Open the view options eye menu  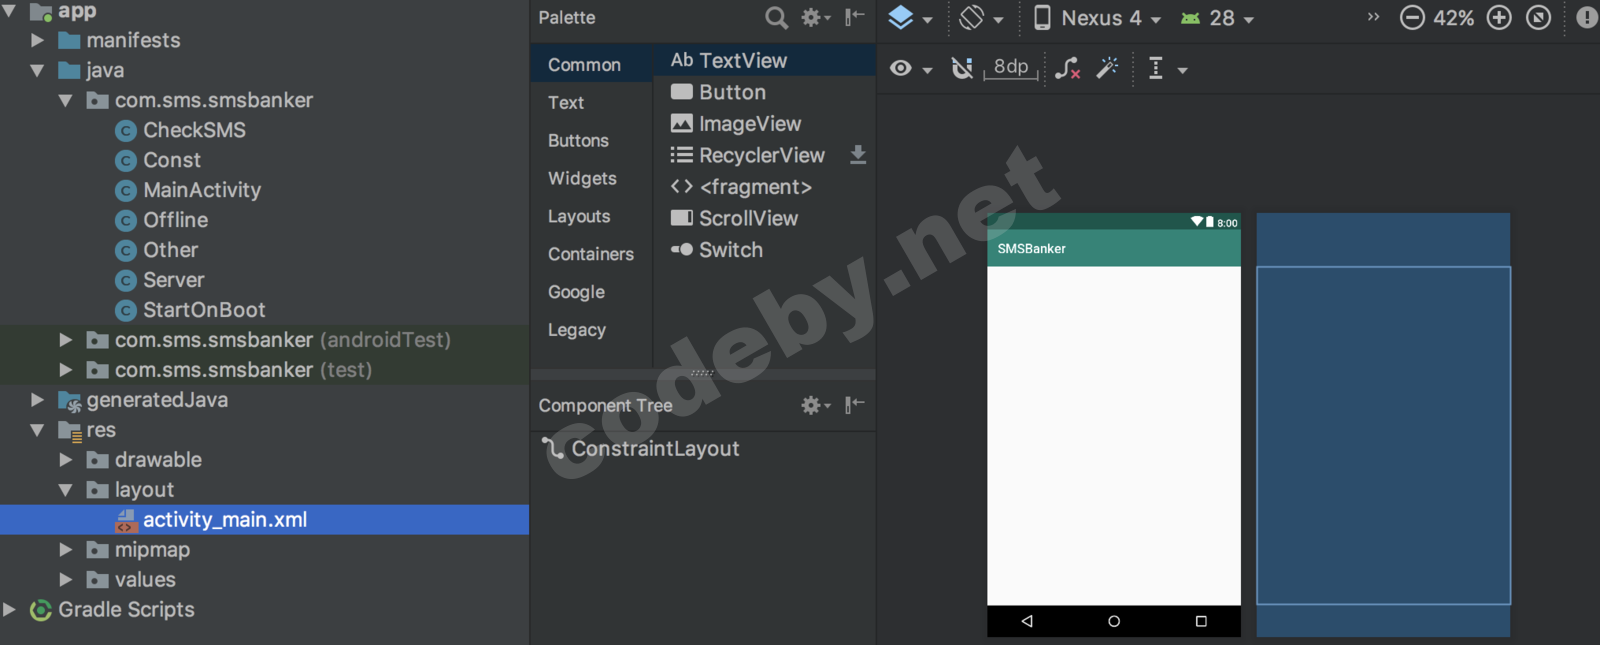(x=911, y=68)
